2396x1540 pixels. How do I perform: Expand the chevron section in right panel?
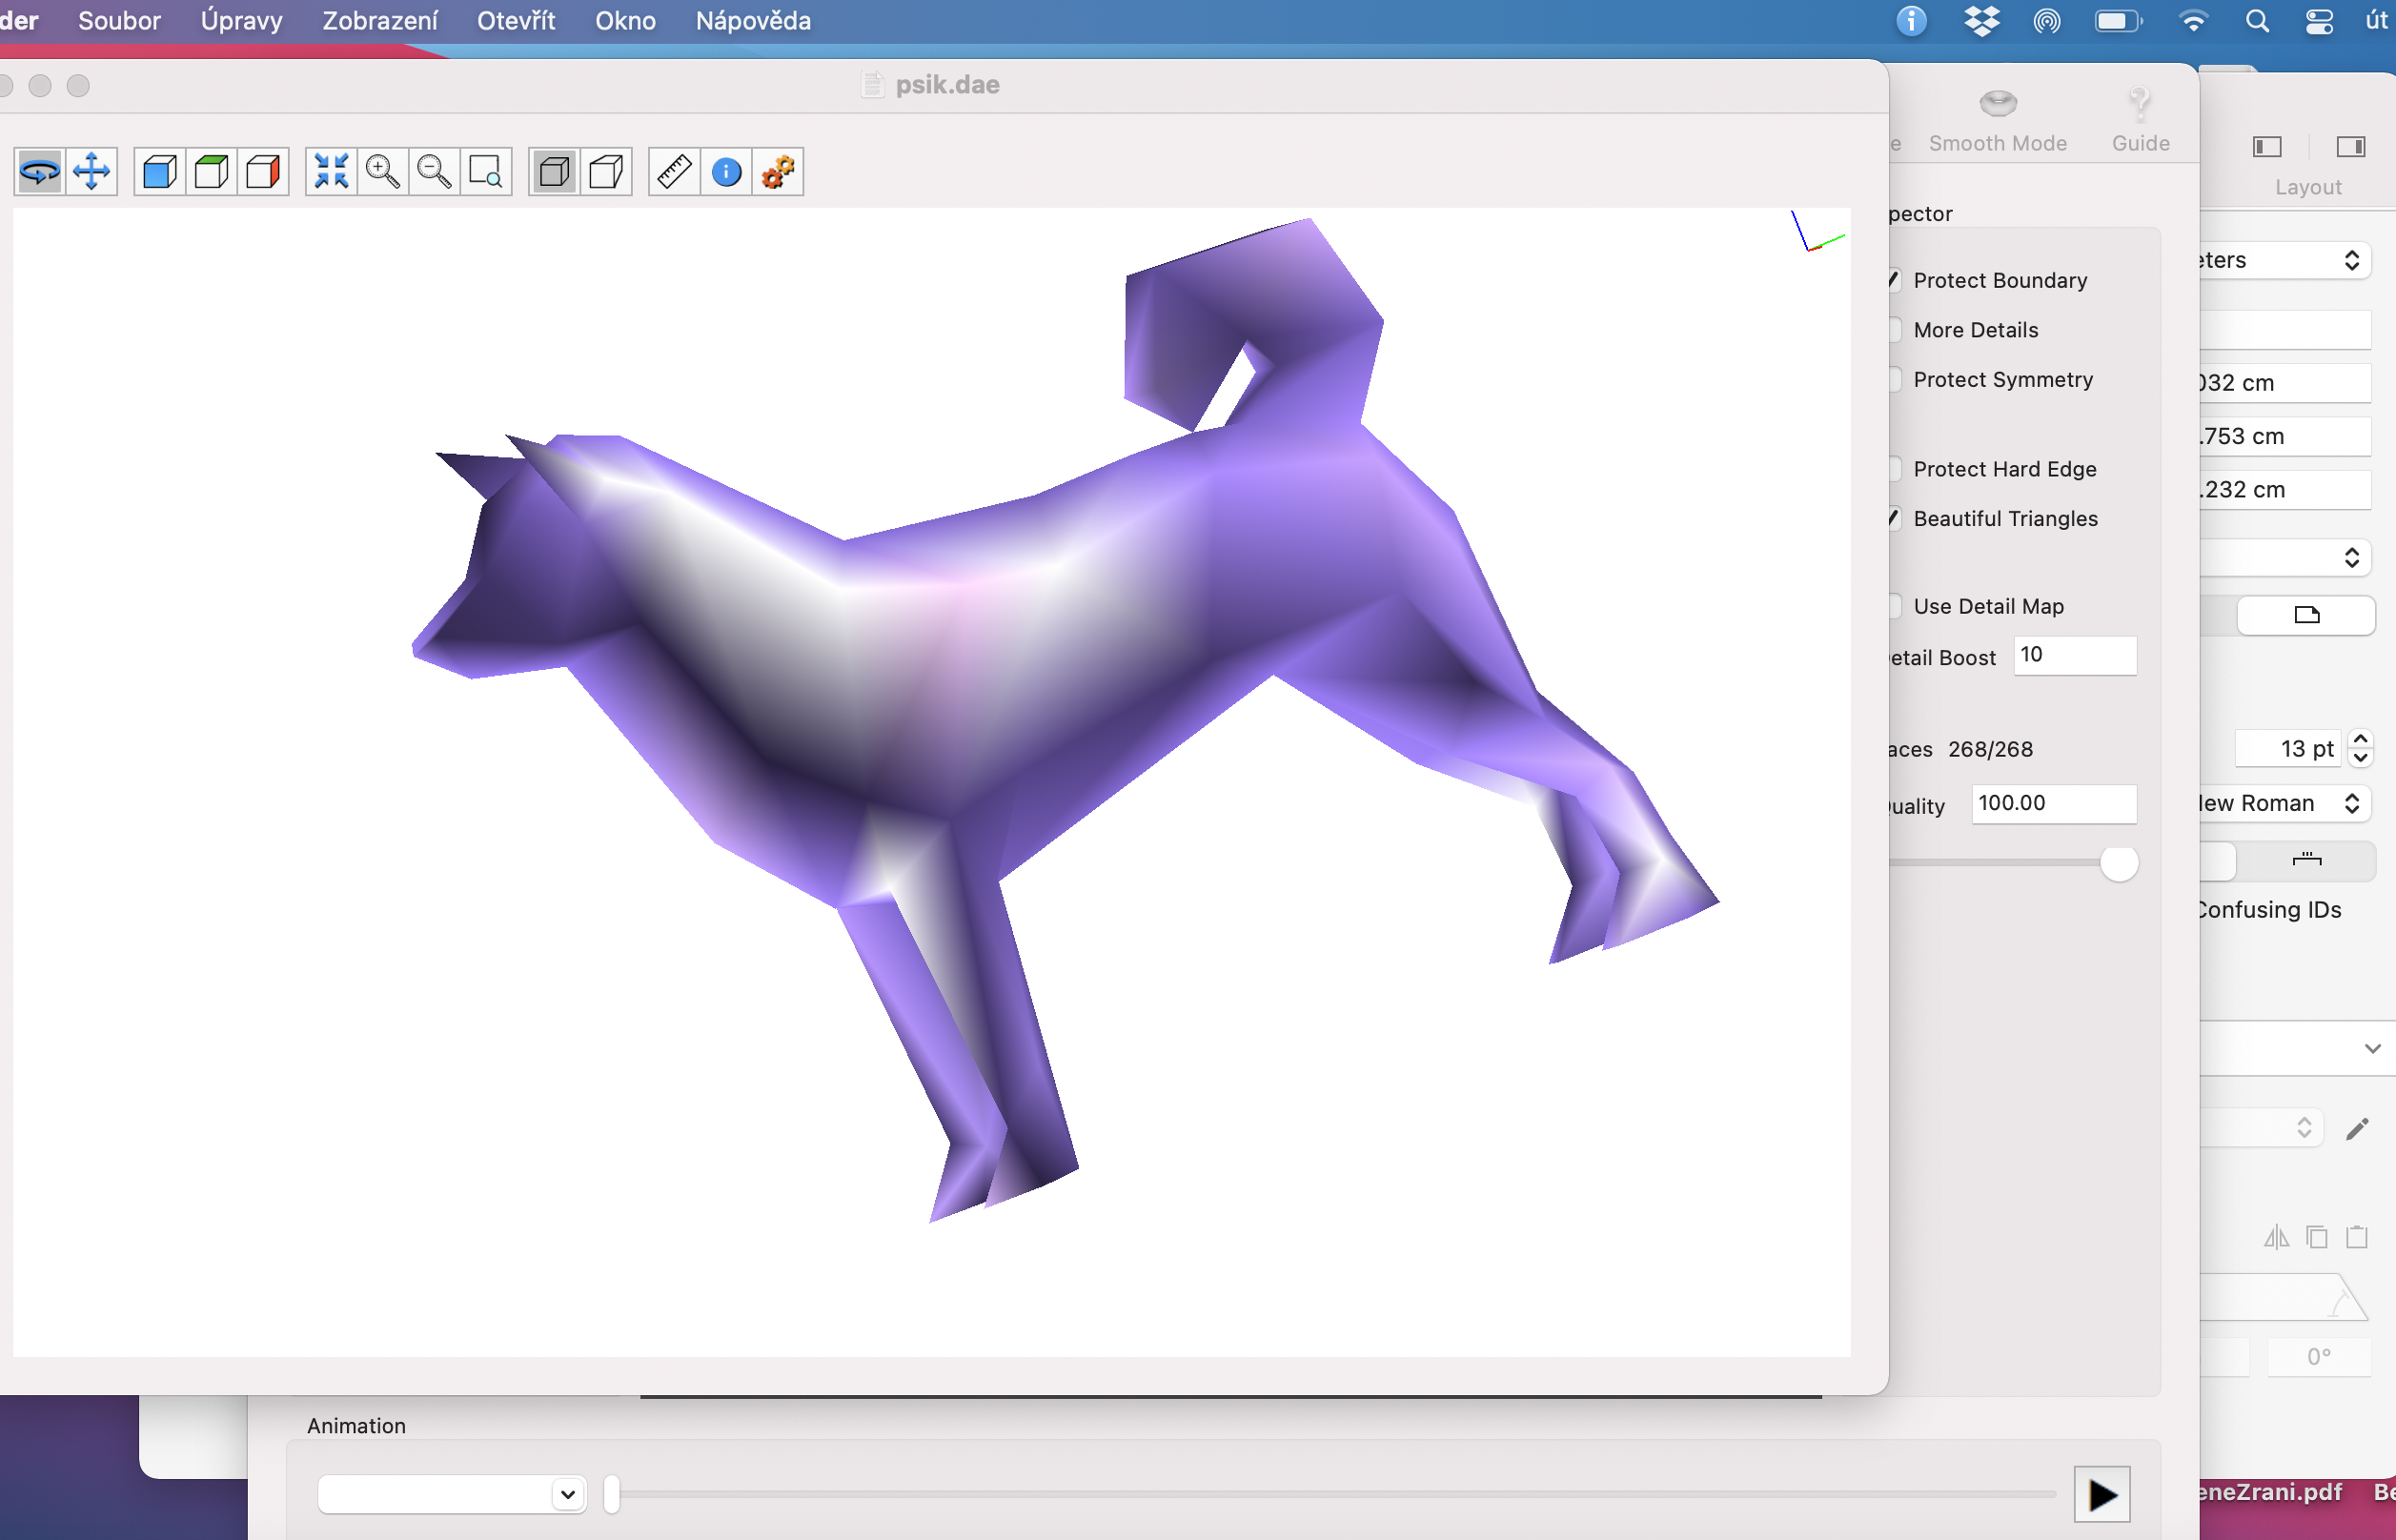click(x=2372, y=1048)
